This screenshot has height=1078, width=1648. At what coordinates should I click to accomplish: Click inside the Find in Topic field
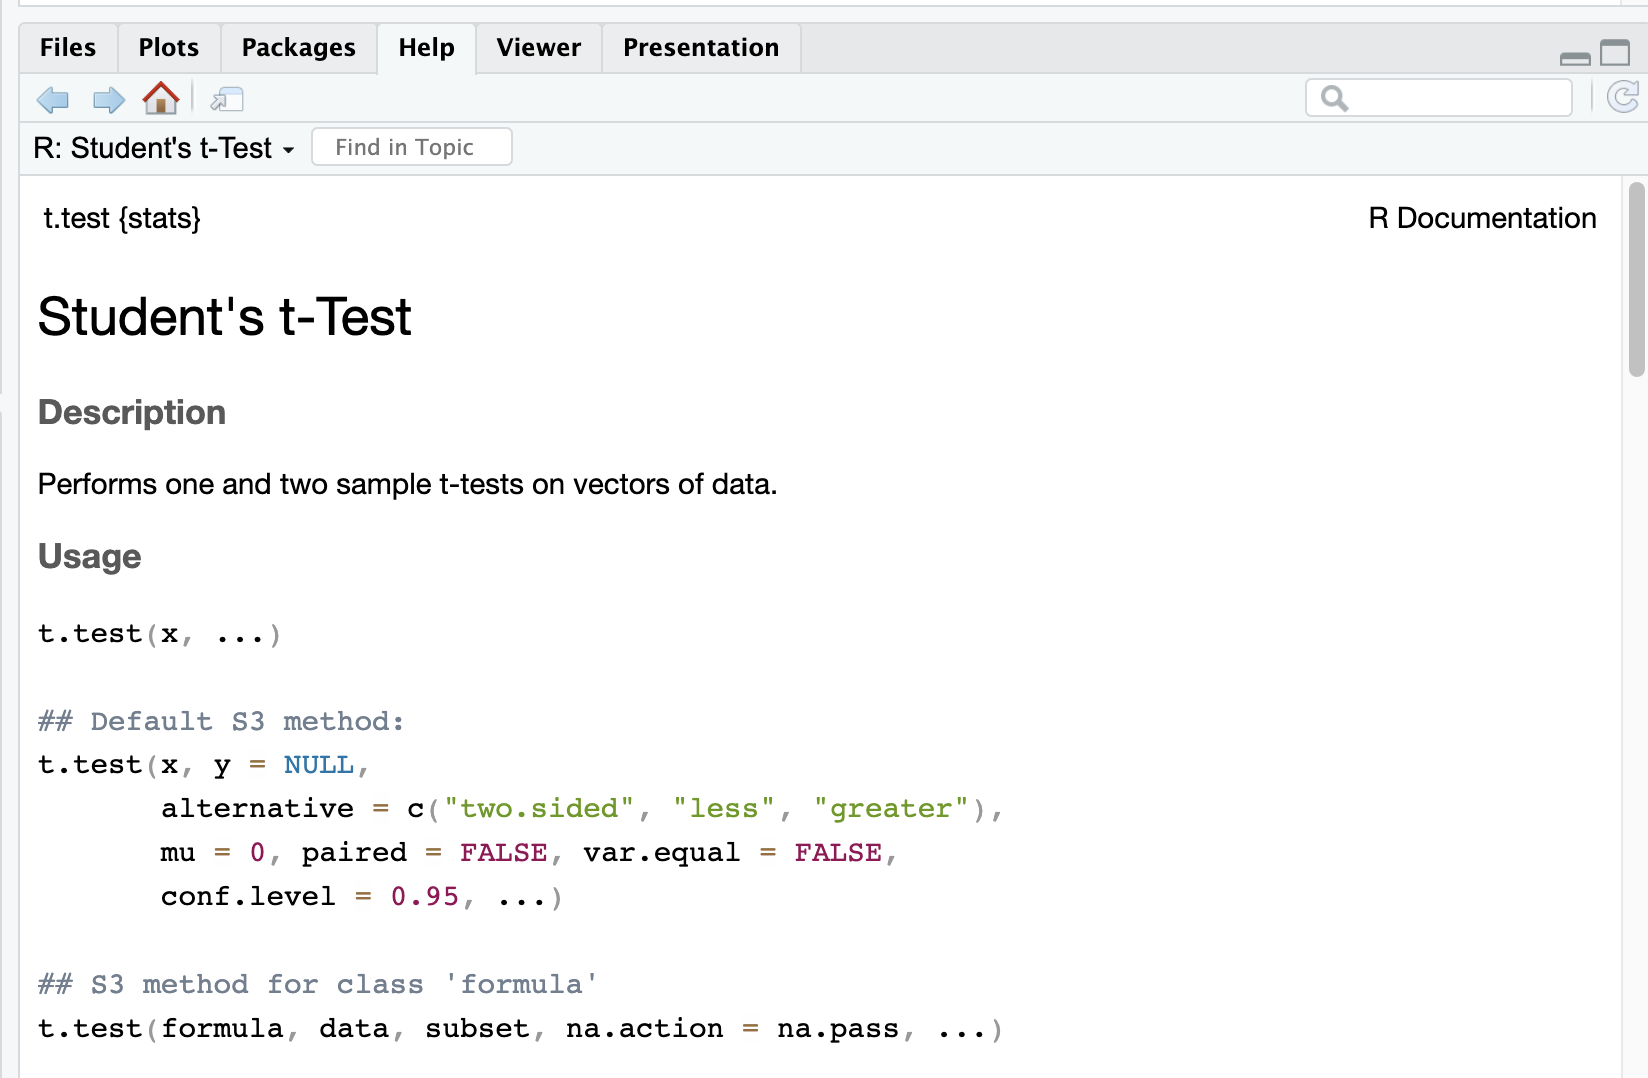tap(411, 146)
